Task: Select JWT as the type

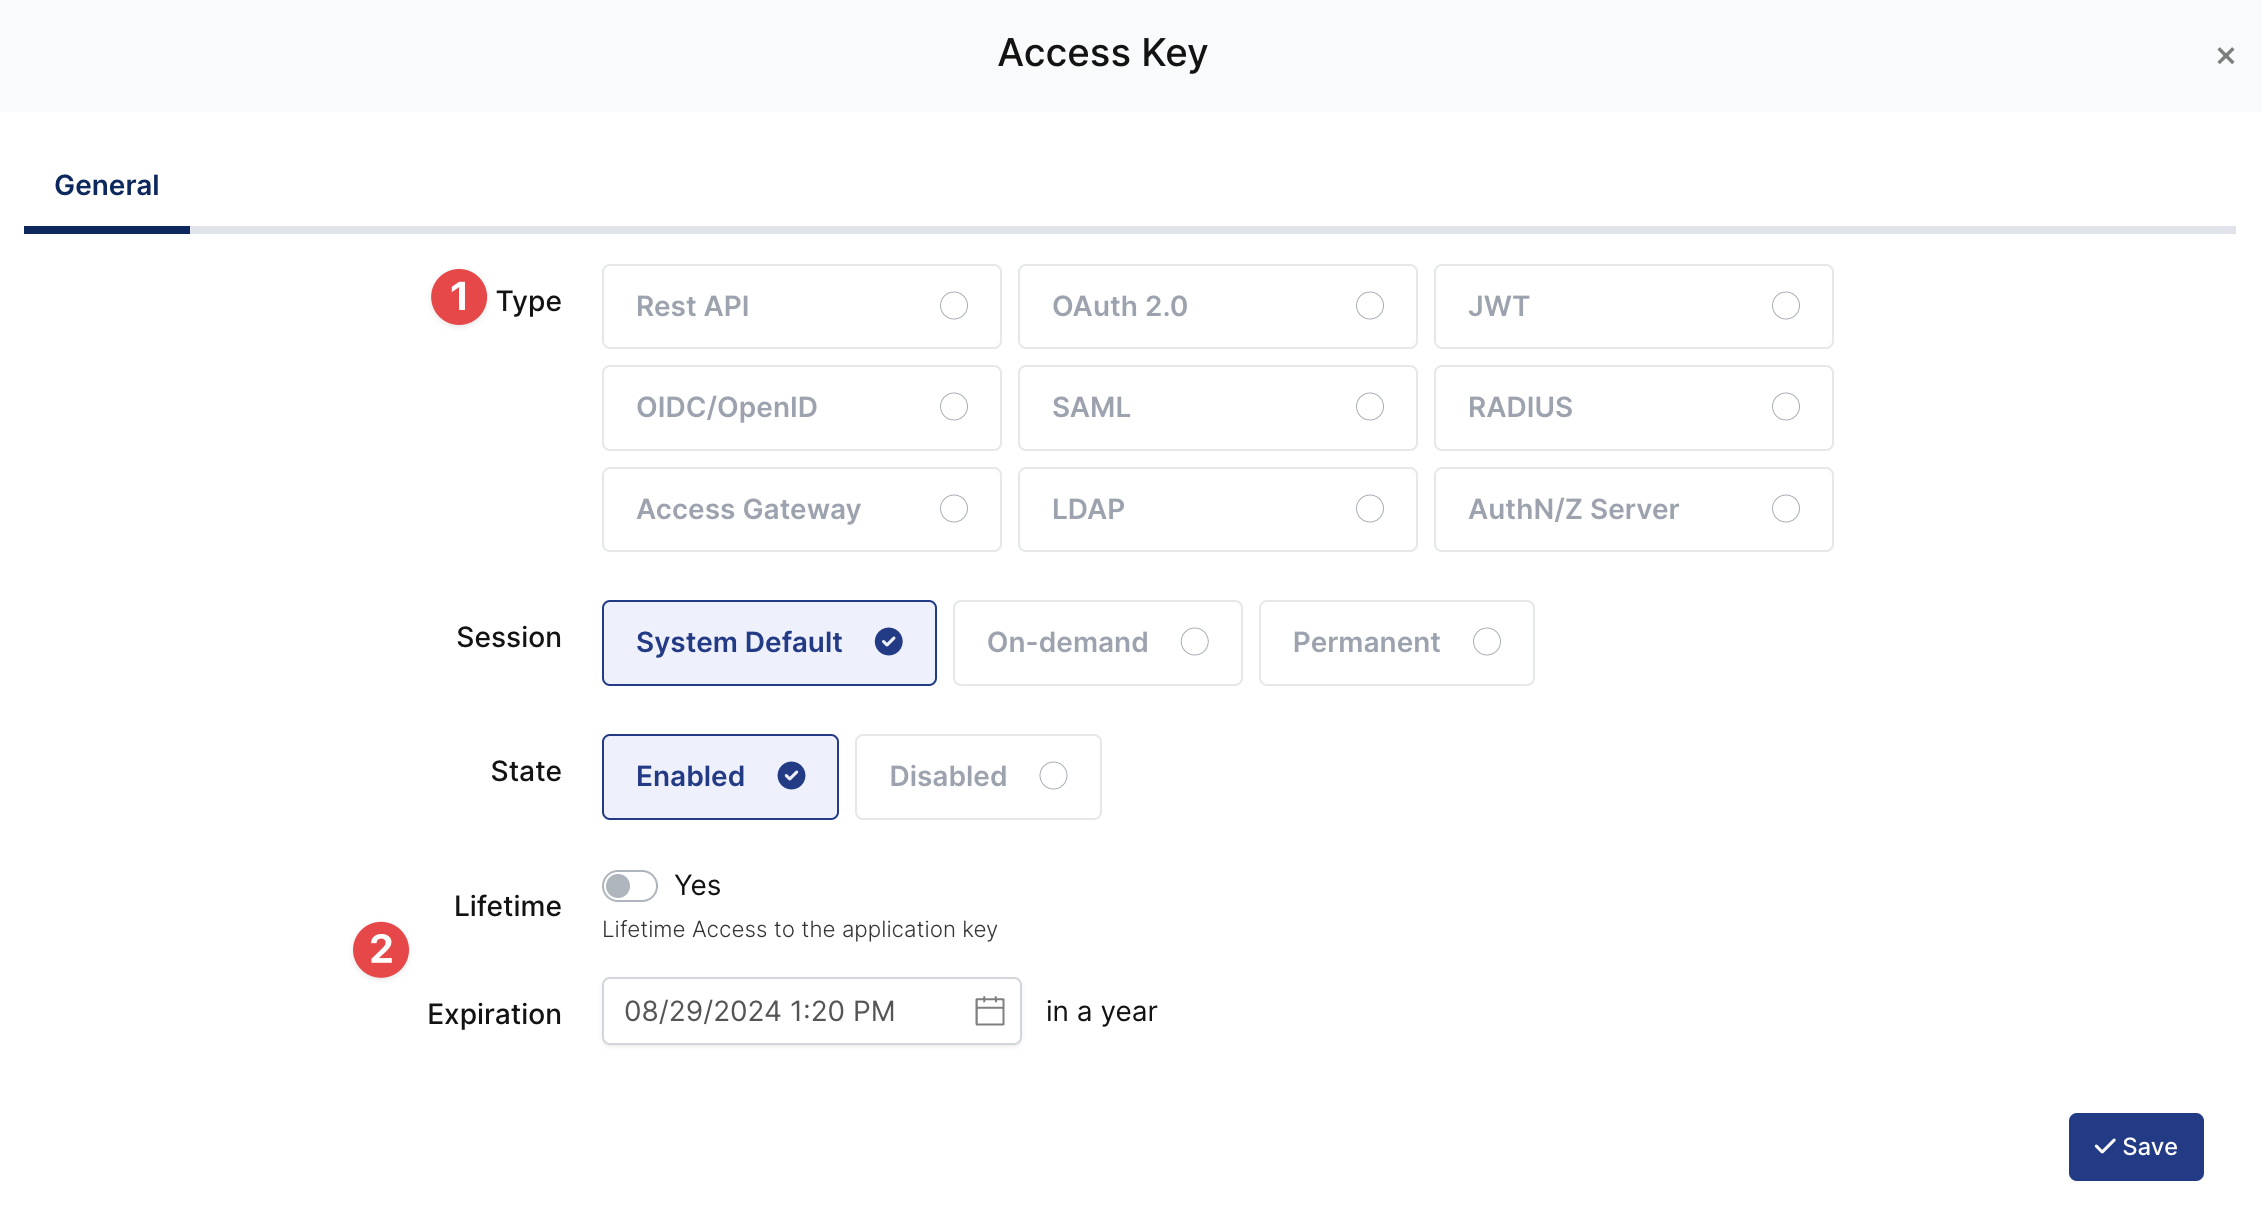Action: [1632, 306]
